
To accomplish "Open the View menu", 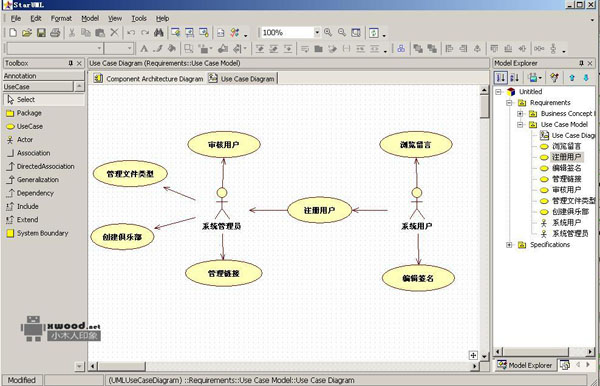I will tap(115, 18).
